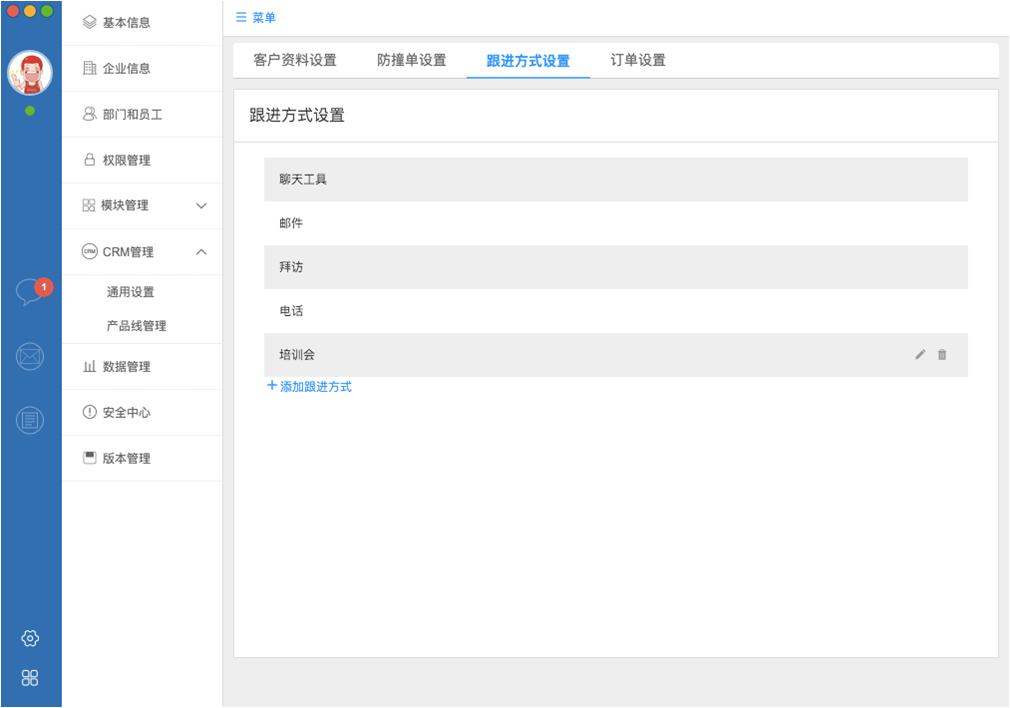Switch to the 客户资料设置 tab

[295, 60]
